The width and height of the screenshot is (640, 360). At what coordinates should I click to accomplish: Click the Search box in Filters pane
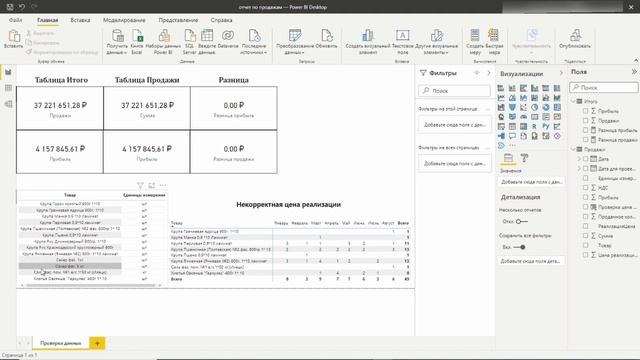coord(454,91)
